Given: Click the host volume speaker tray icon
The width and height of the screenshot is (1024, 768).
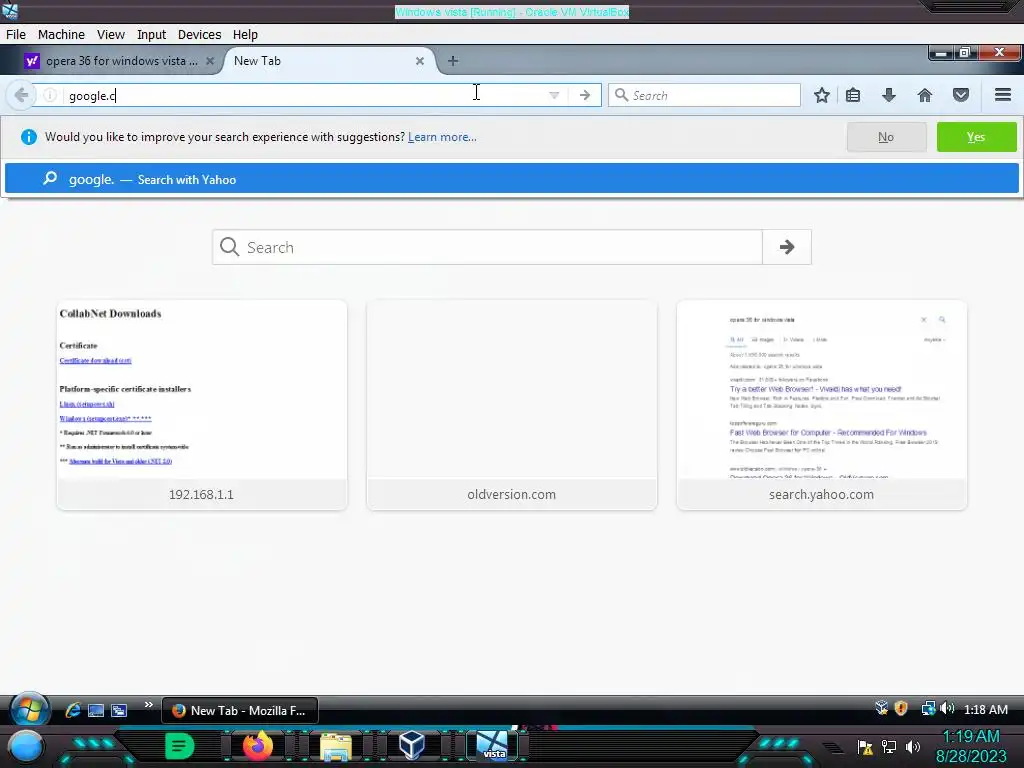Looking at the screenshot, I should 913,746.
